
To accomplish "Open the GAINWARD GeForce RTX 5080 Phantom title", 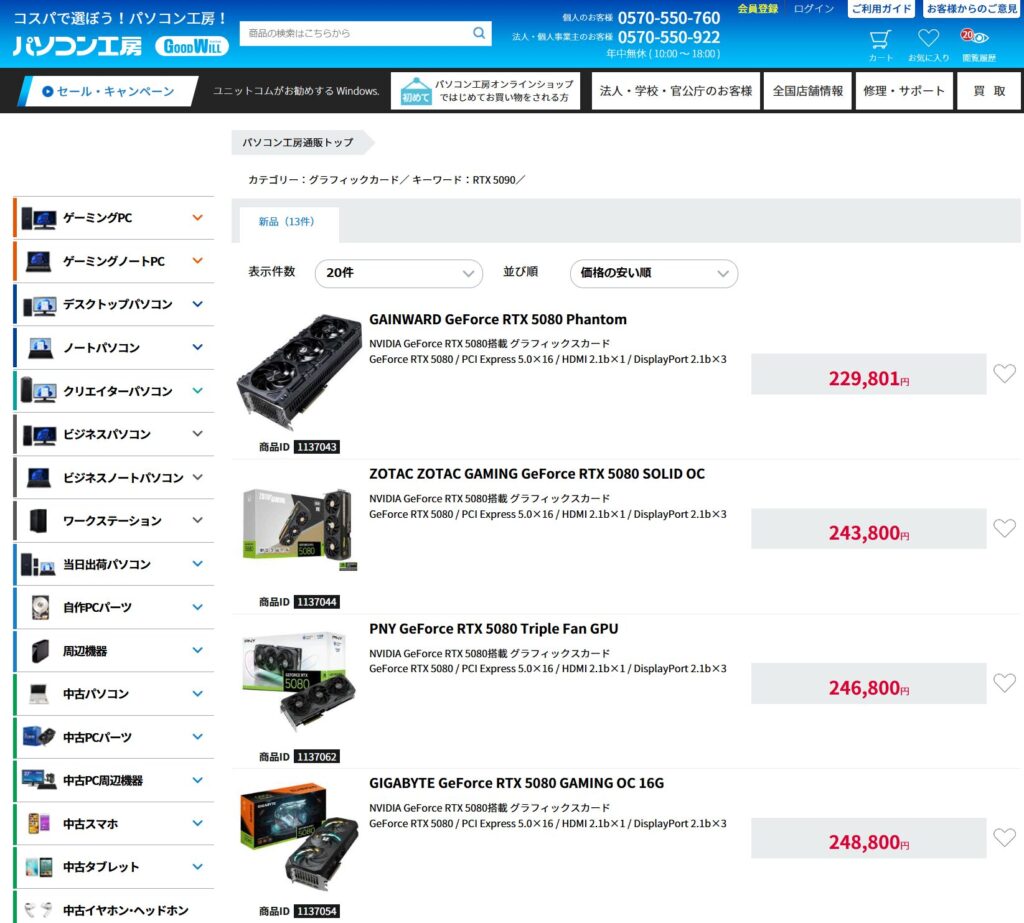I will (498, 319).
